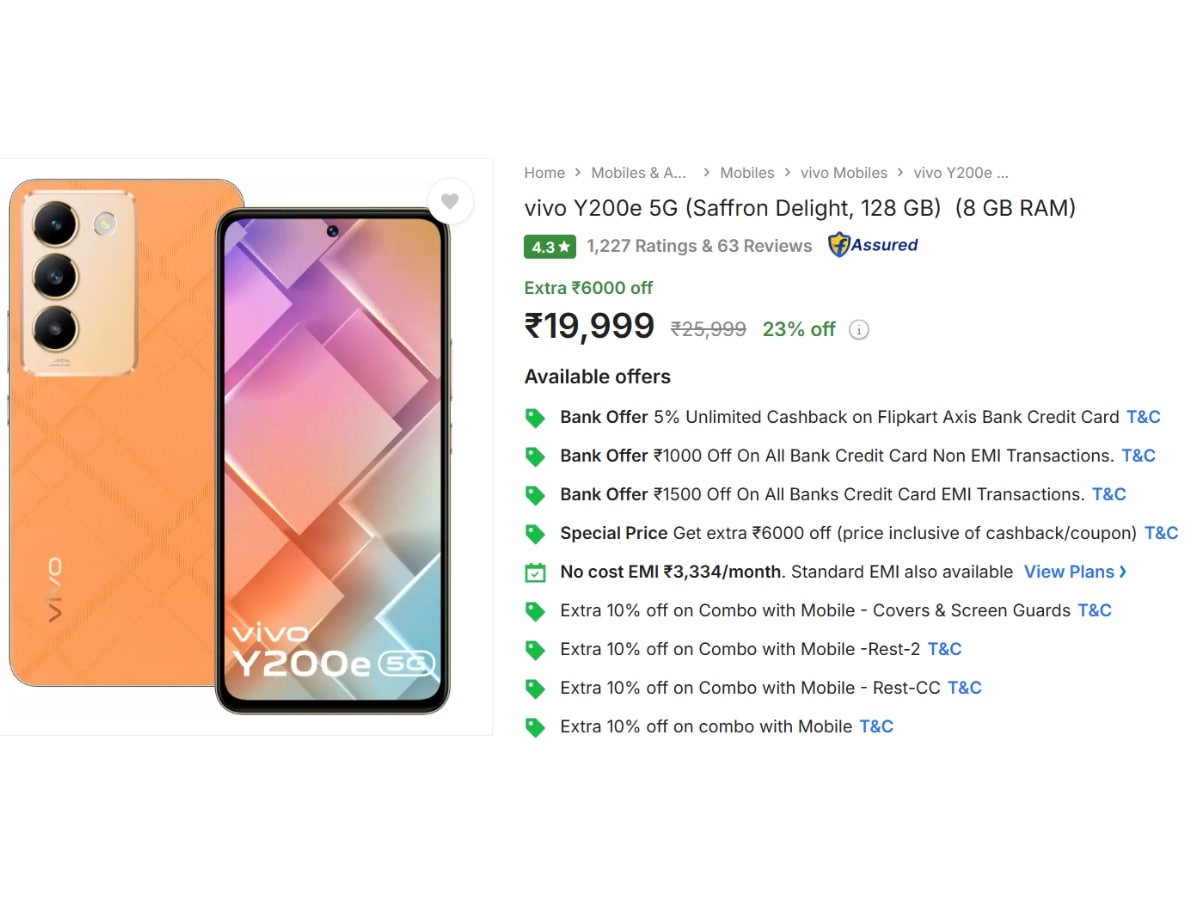Click the Covers & Screen Guards offer tag icon
Viewport: 1200px width, 900px height.
pyautogui.click(x=536, y=611)
